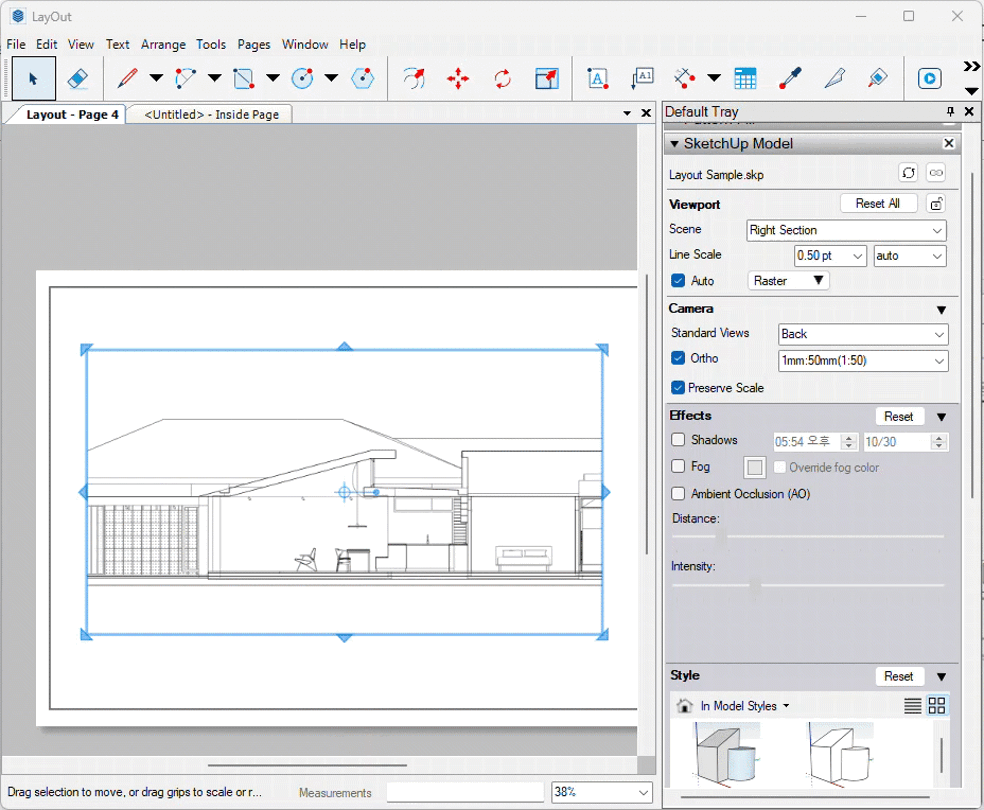Click the Measurements input field
The width and height of the screenshot is (984, 810).
[465, 792]
